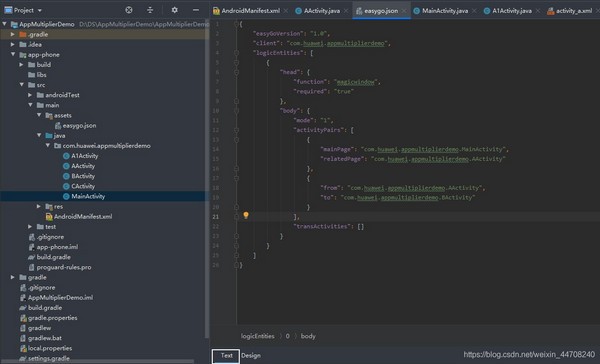600x364 pixels.
Task: Select the test folder
Action: [x=50, y=227]
